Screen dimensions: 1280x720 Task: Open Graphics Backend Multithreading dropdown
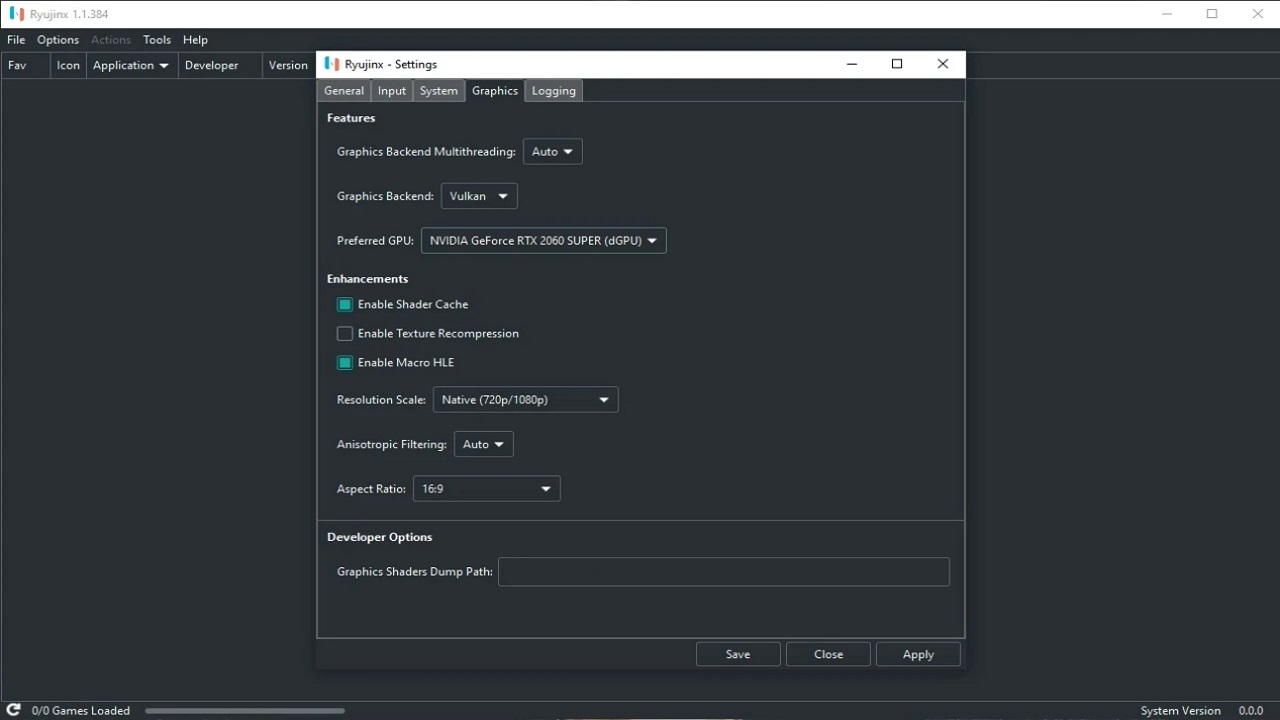[552, 152]
